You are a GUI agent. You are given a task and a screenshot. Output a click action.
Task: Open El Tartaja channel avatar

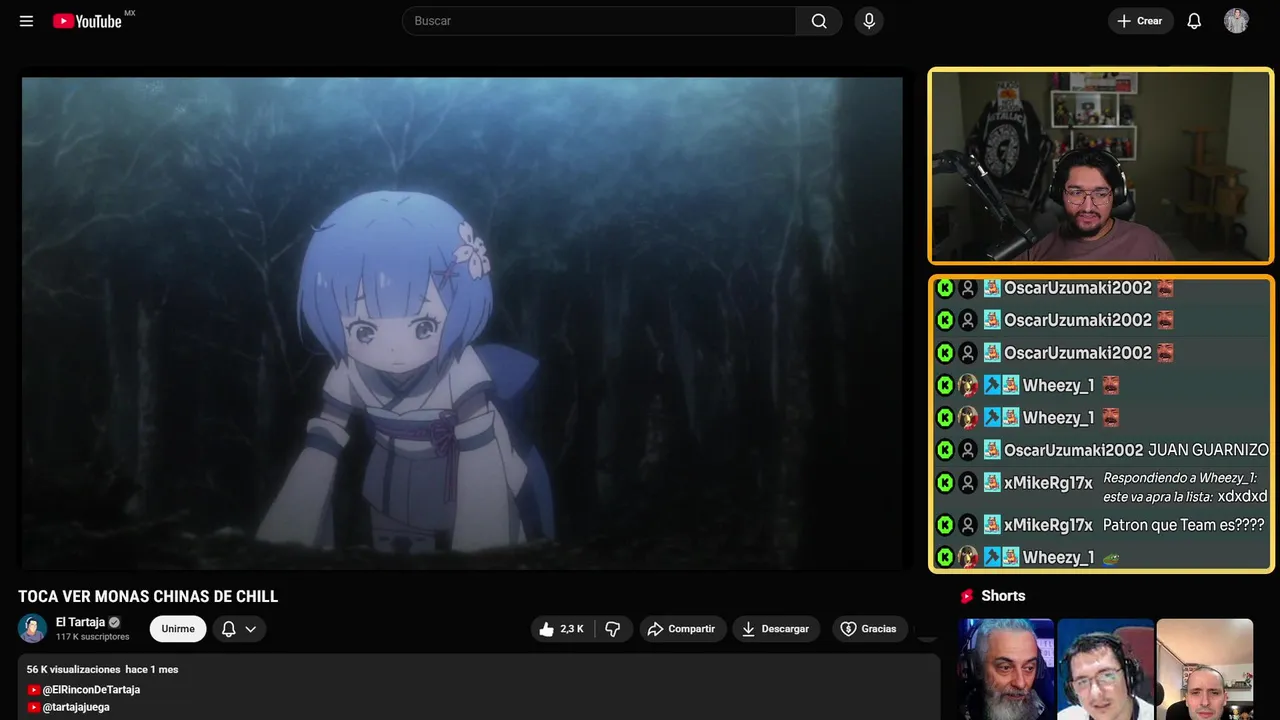click(x=33, y=628)
